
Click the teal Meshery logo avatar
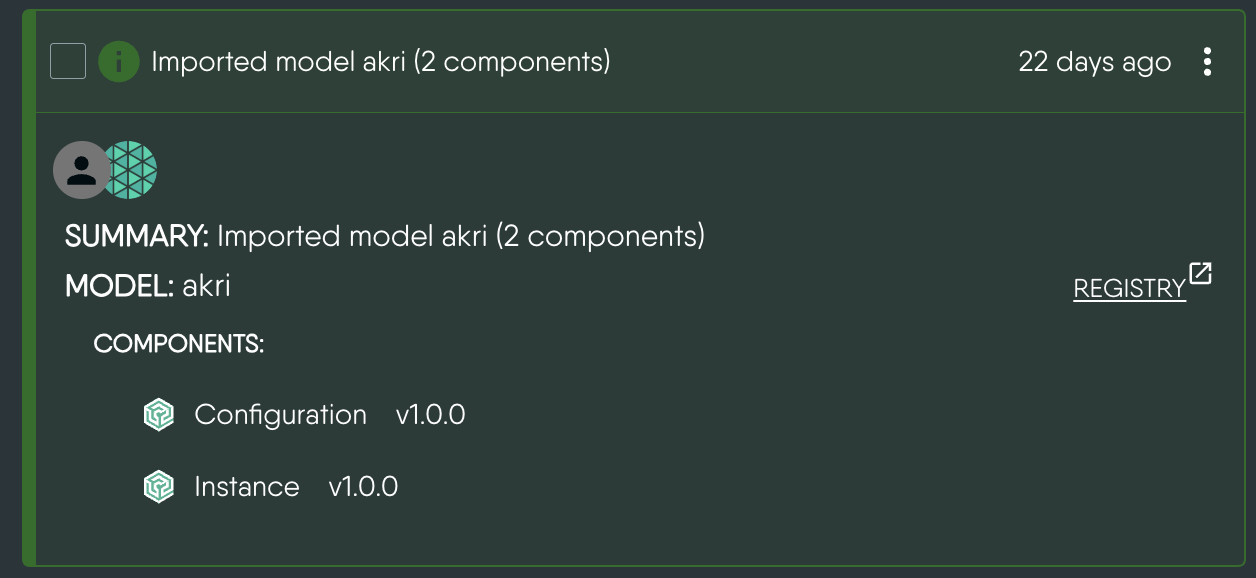click(x=131, y=169)
